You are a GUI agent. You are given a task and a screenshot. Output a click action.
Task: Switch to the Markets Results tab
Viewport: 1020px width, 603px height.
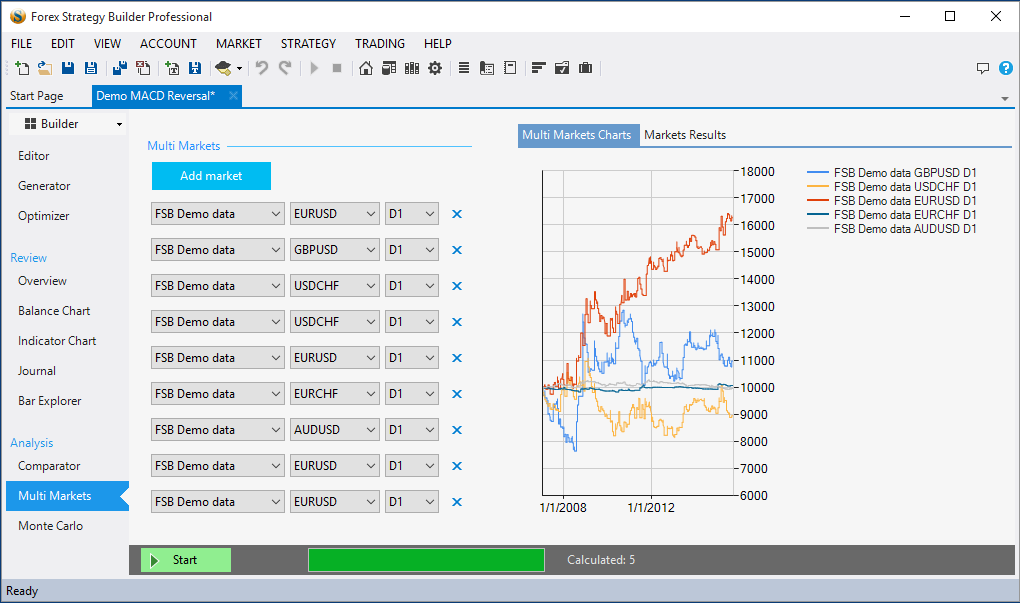point(685,135)
